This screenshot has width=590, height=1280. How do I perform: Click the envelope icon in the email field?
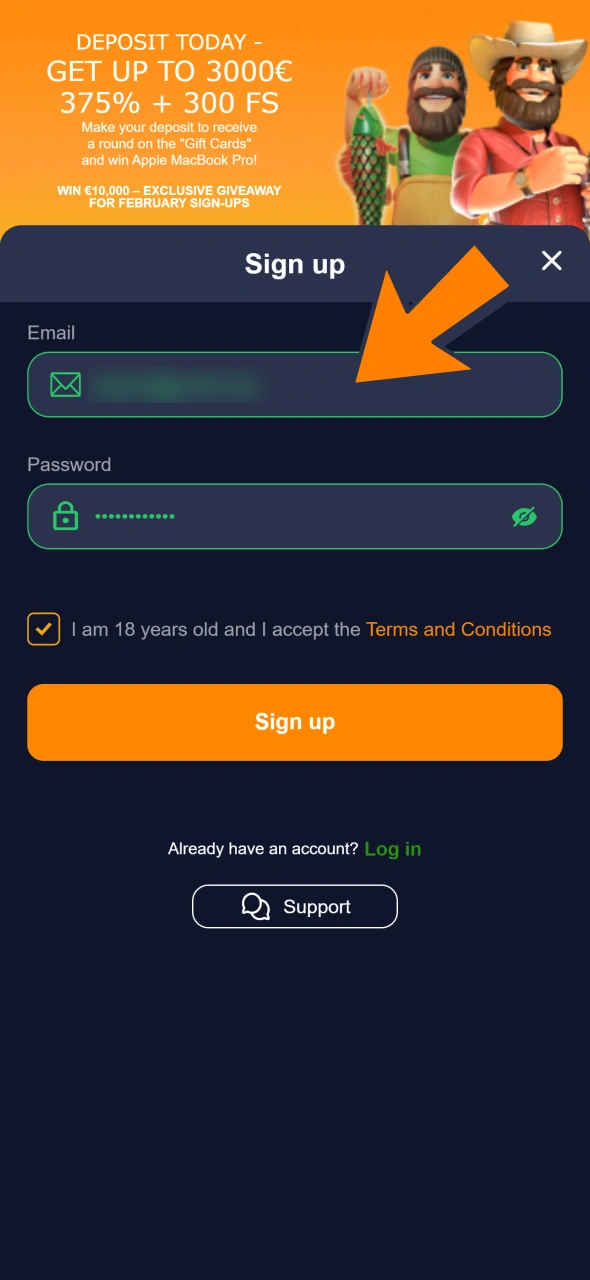tap(65, 384)
